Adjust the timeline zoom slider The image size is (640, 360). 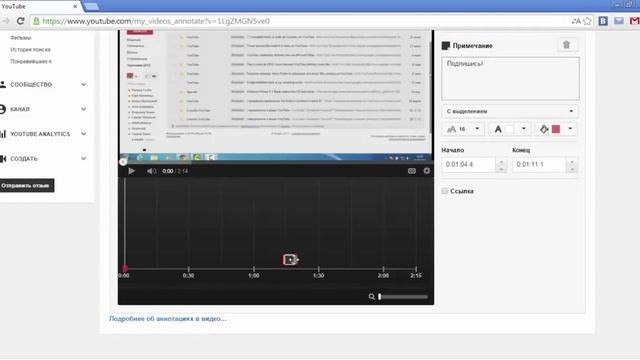pos(403,297)
